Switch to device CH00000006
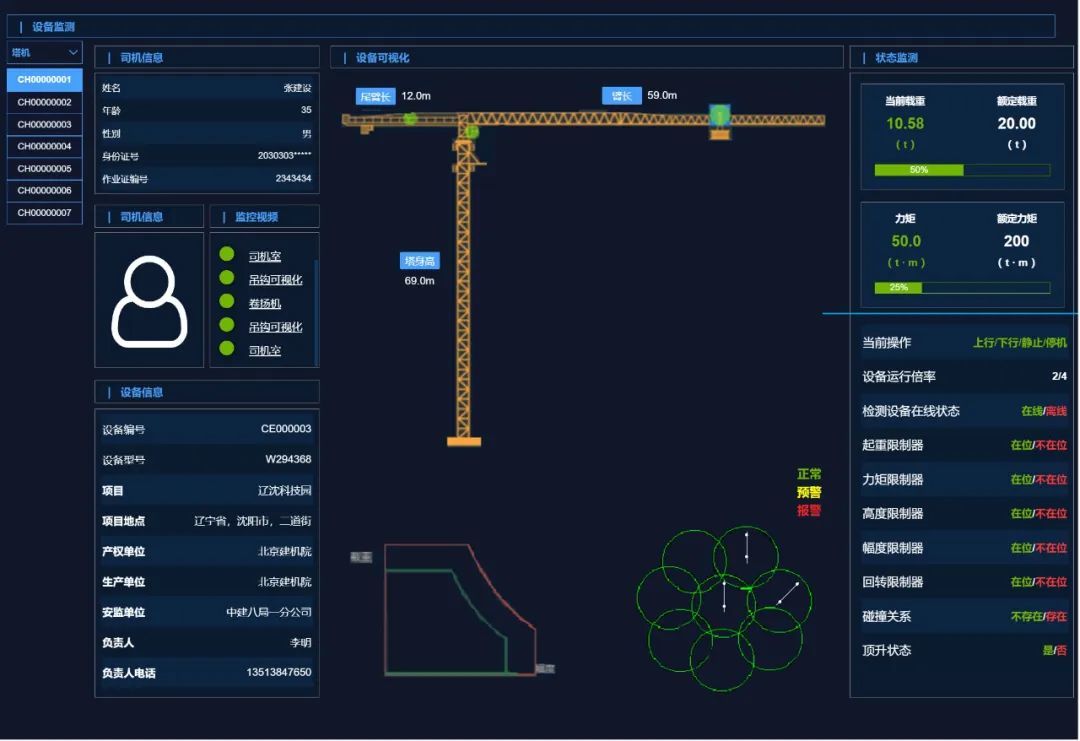Image resolution: width=1080 pixels, height=741 pixels. point(44,191)
